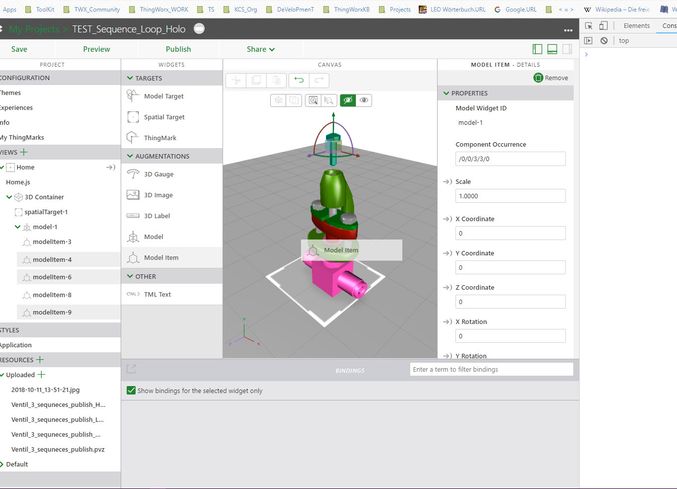Show the DevTools console sidebar

click(588, 41)
